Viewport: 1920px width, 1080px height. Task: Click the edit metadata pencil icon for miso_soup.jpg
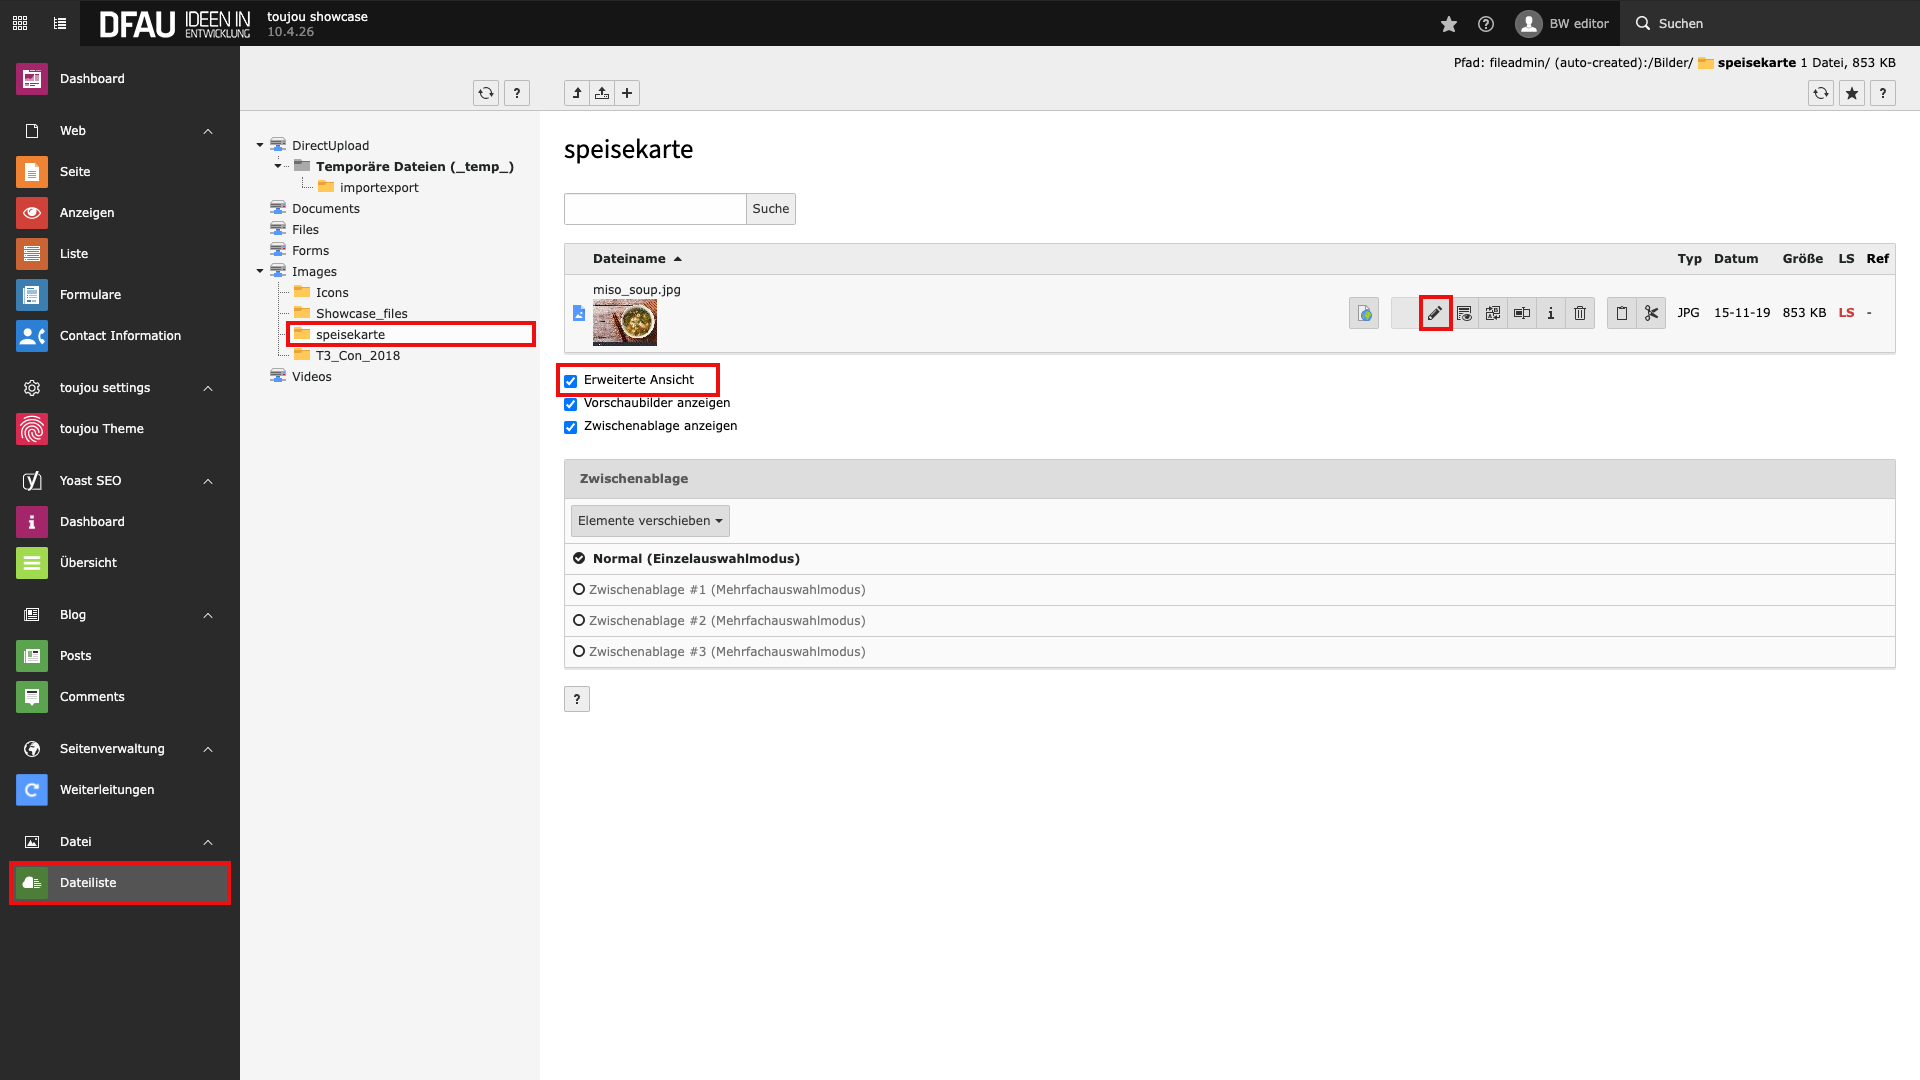click(1435, 313)
